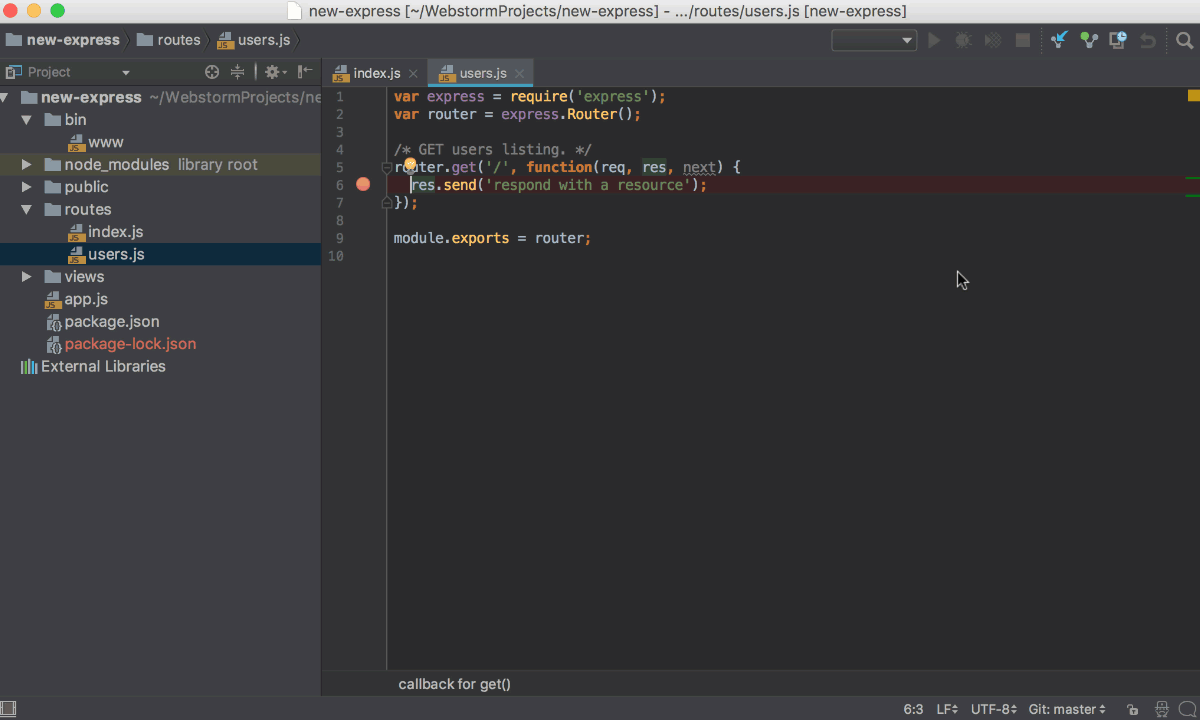This screenshot has height=720, width=1200.
Task: Toggle the read-only lock icon in status bar
Action: (1132, 709)
